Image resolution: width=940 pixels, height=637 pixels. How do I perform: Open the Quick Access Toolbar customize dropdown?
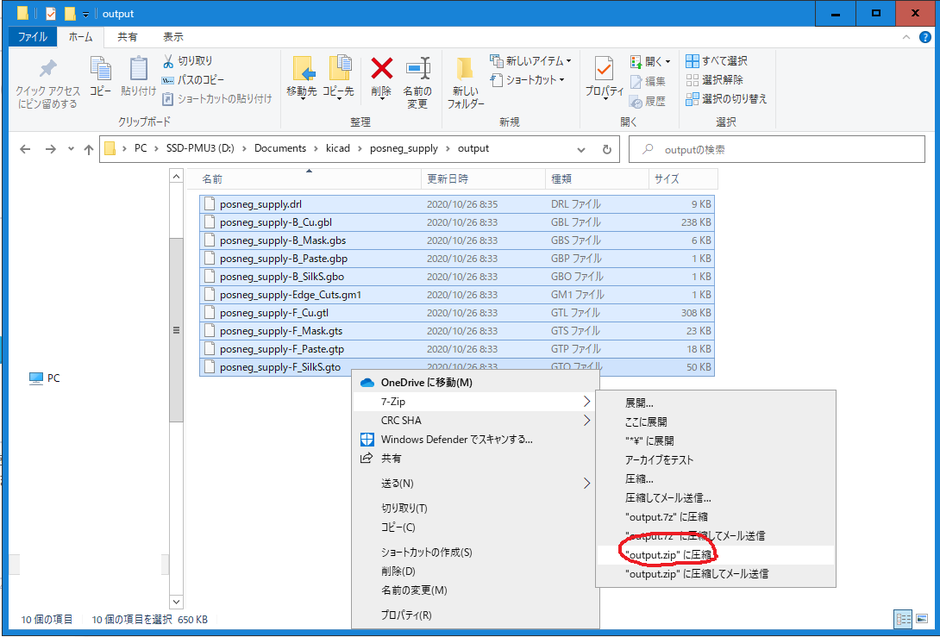tap(86, 14)
